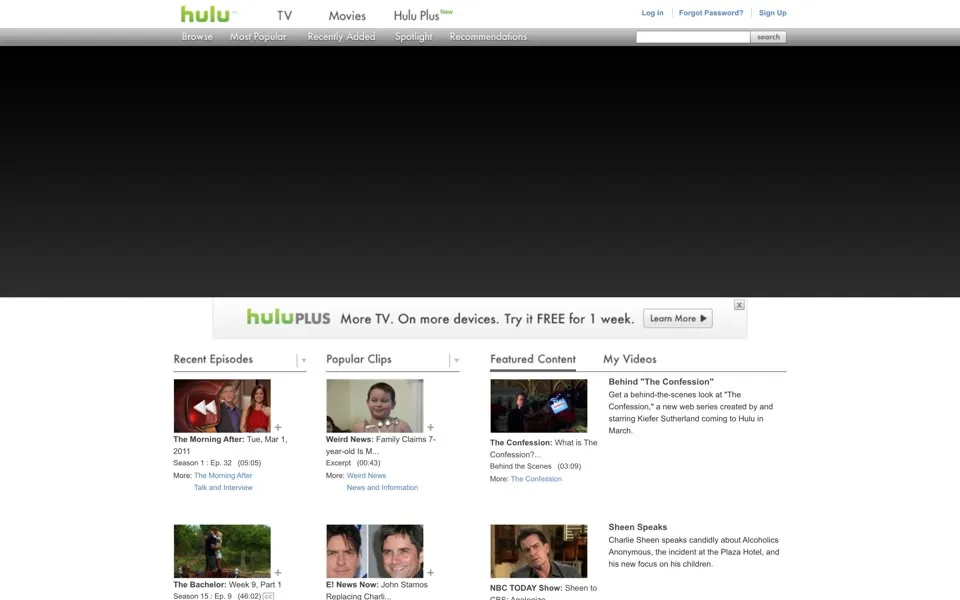960x600 pixels.
Task: Expand the Popular Clips dropdown arrow
Action: (x=456, y=361)
